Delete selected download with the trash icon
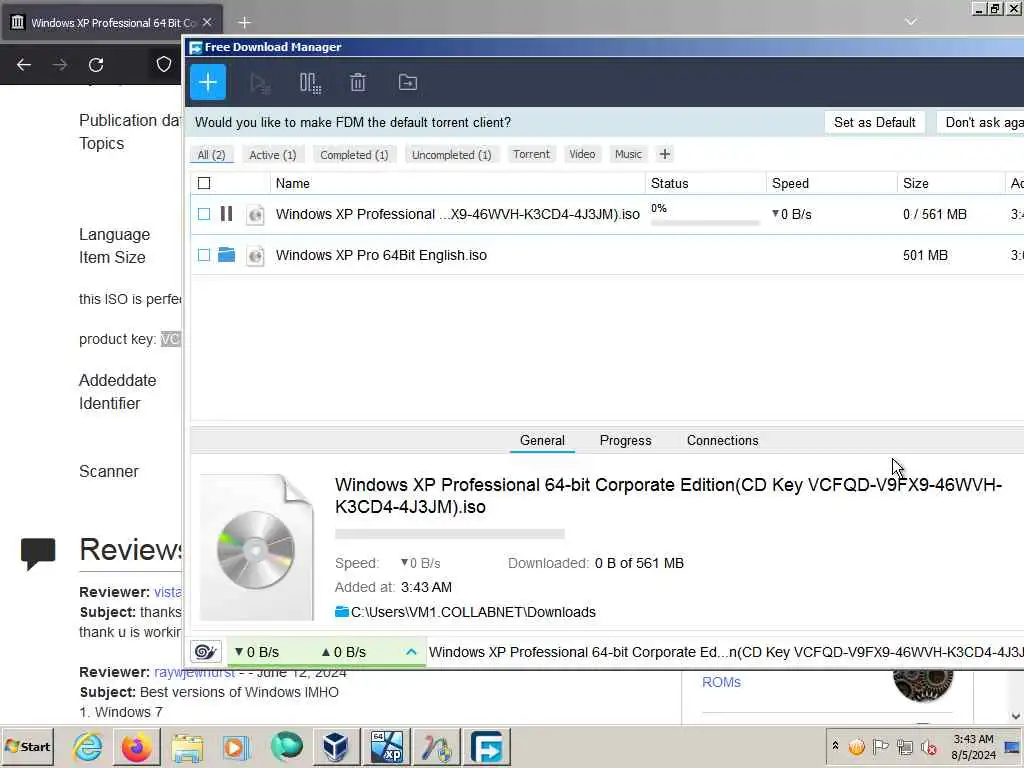Screen dimensions: 1024x768 (358, 83)
